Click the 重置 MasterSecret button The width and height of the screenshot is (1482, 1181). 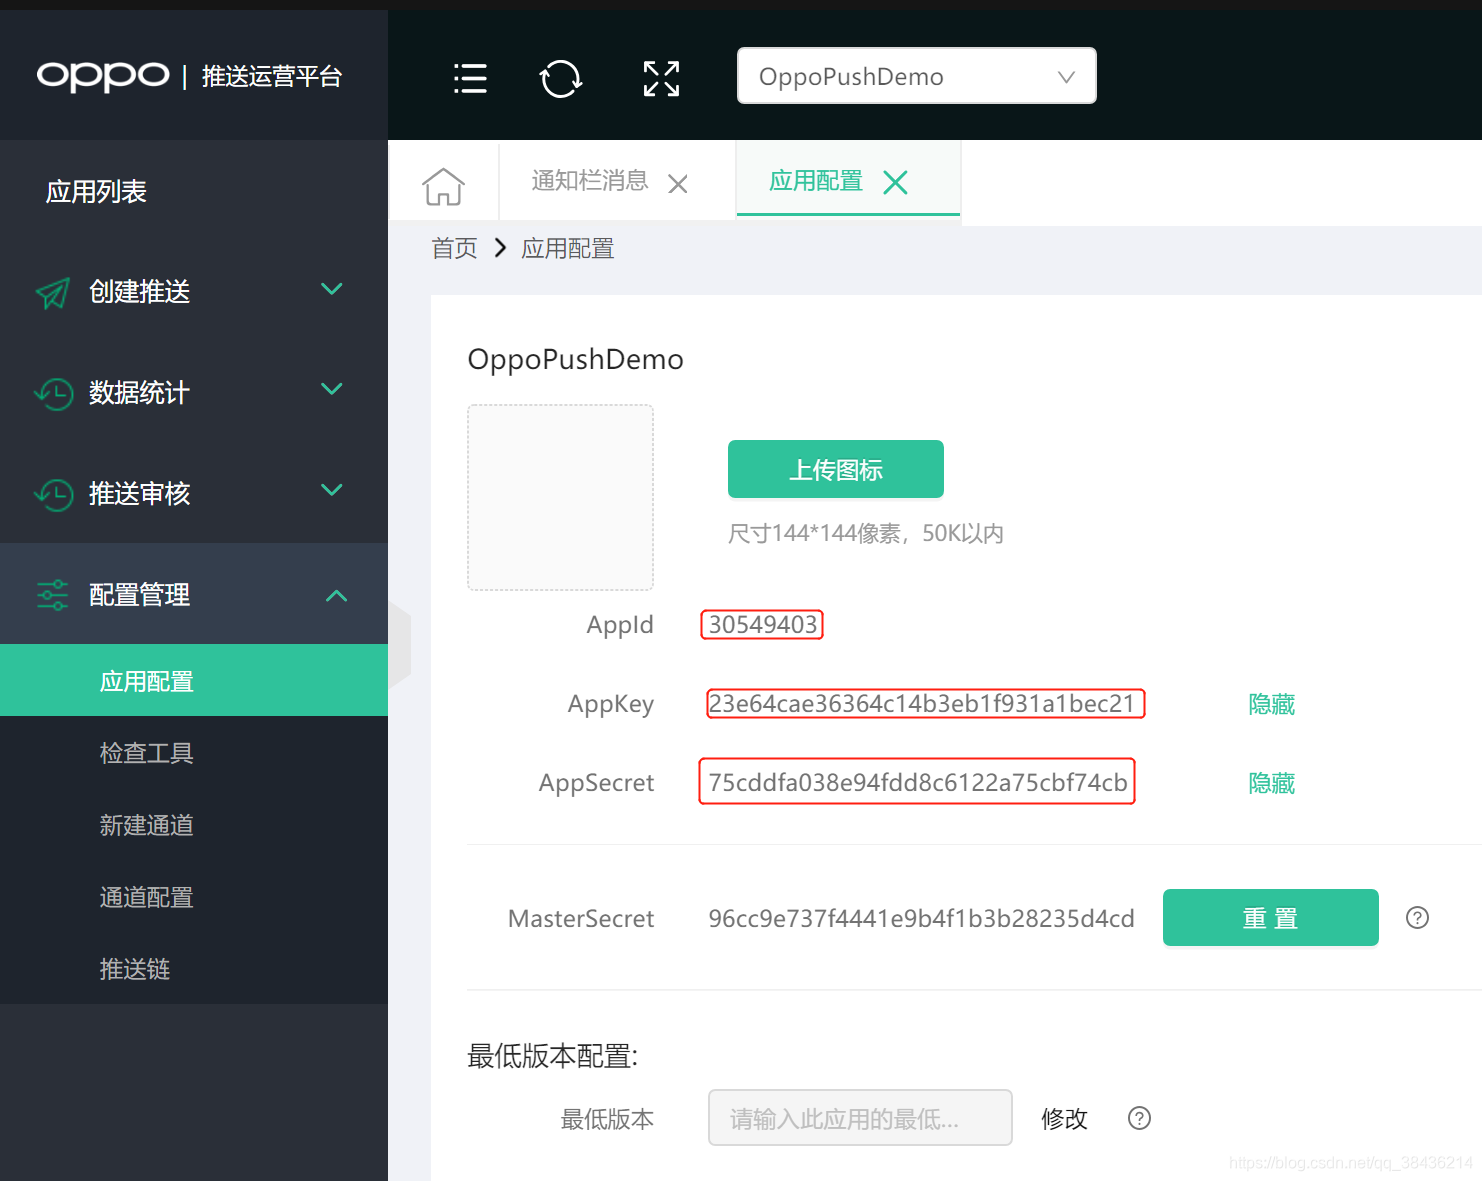point(1271,917)
